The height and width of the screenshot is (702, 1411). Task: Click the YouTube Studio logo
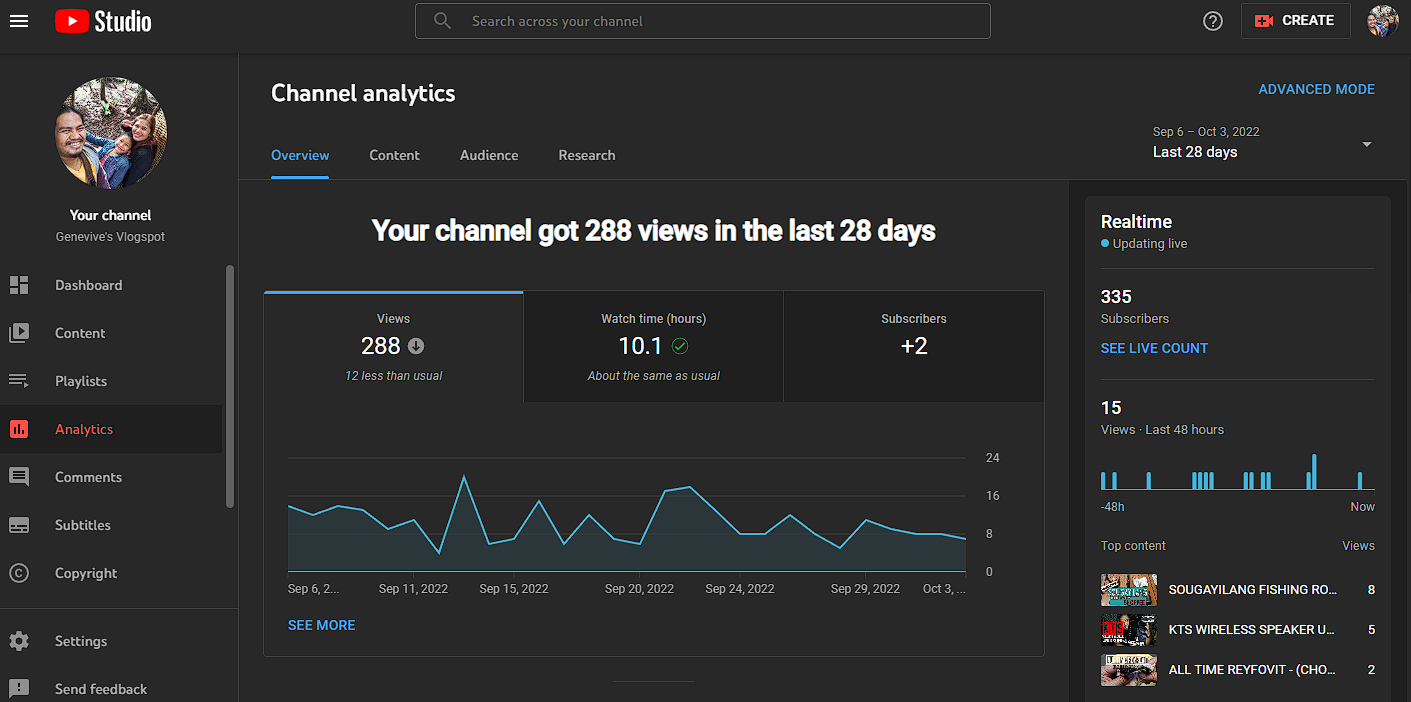[103, 20]
